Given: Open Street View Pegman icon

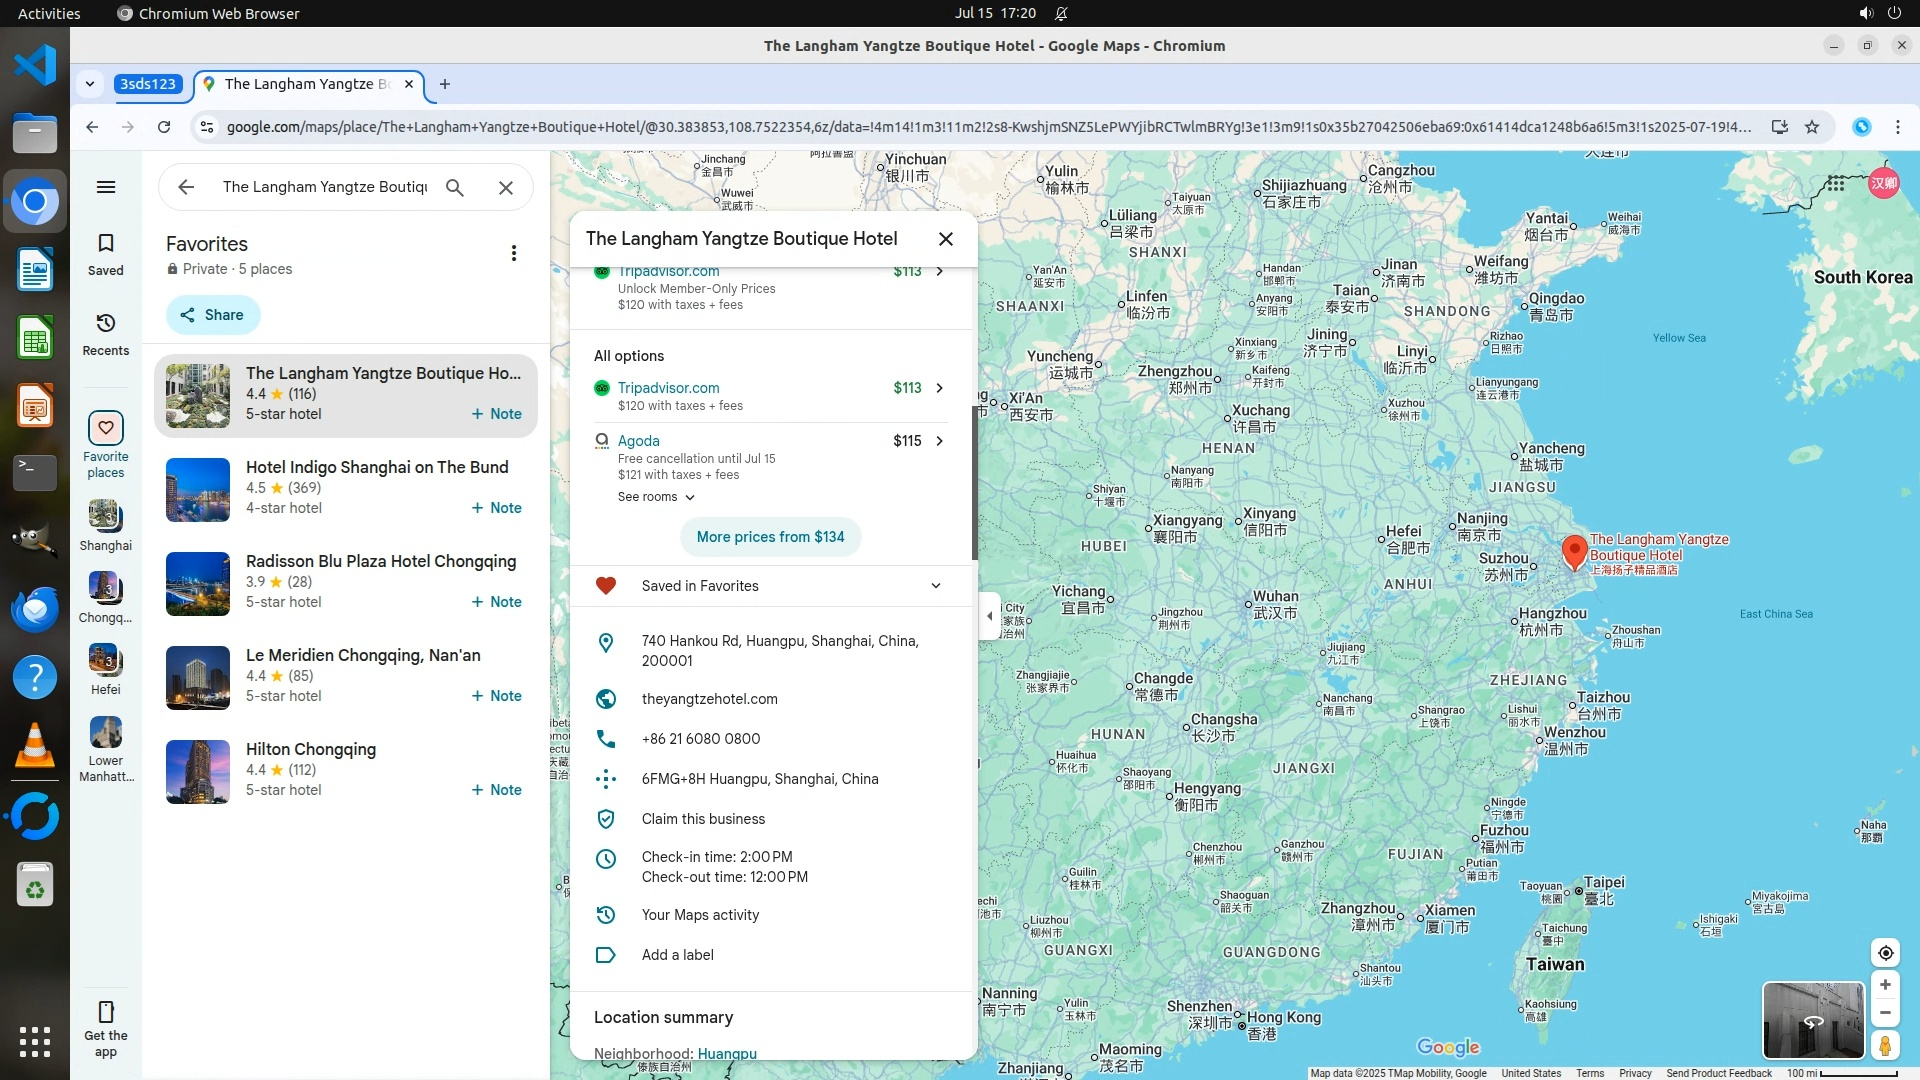Looking at the screenshot, I should tap(1885, 1046).
